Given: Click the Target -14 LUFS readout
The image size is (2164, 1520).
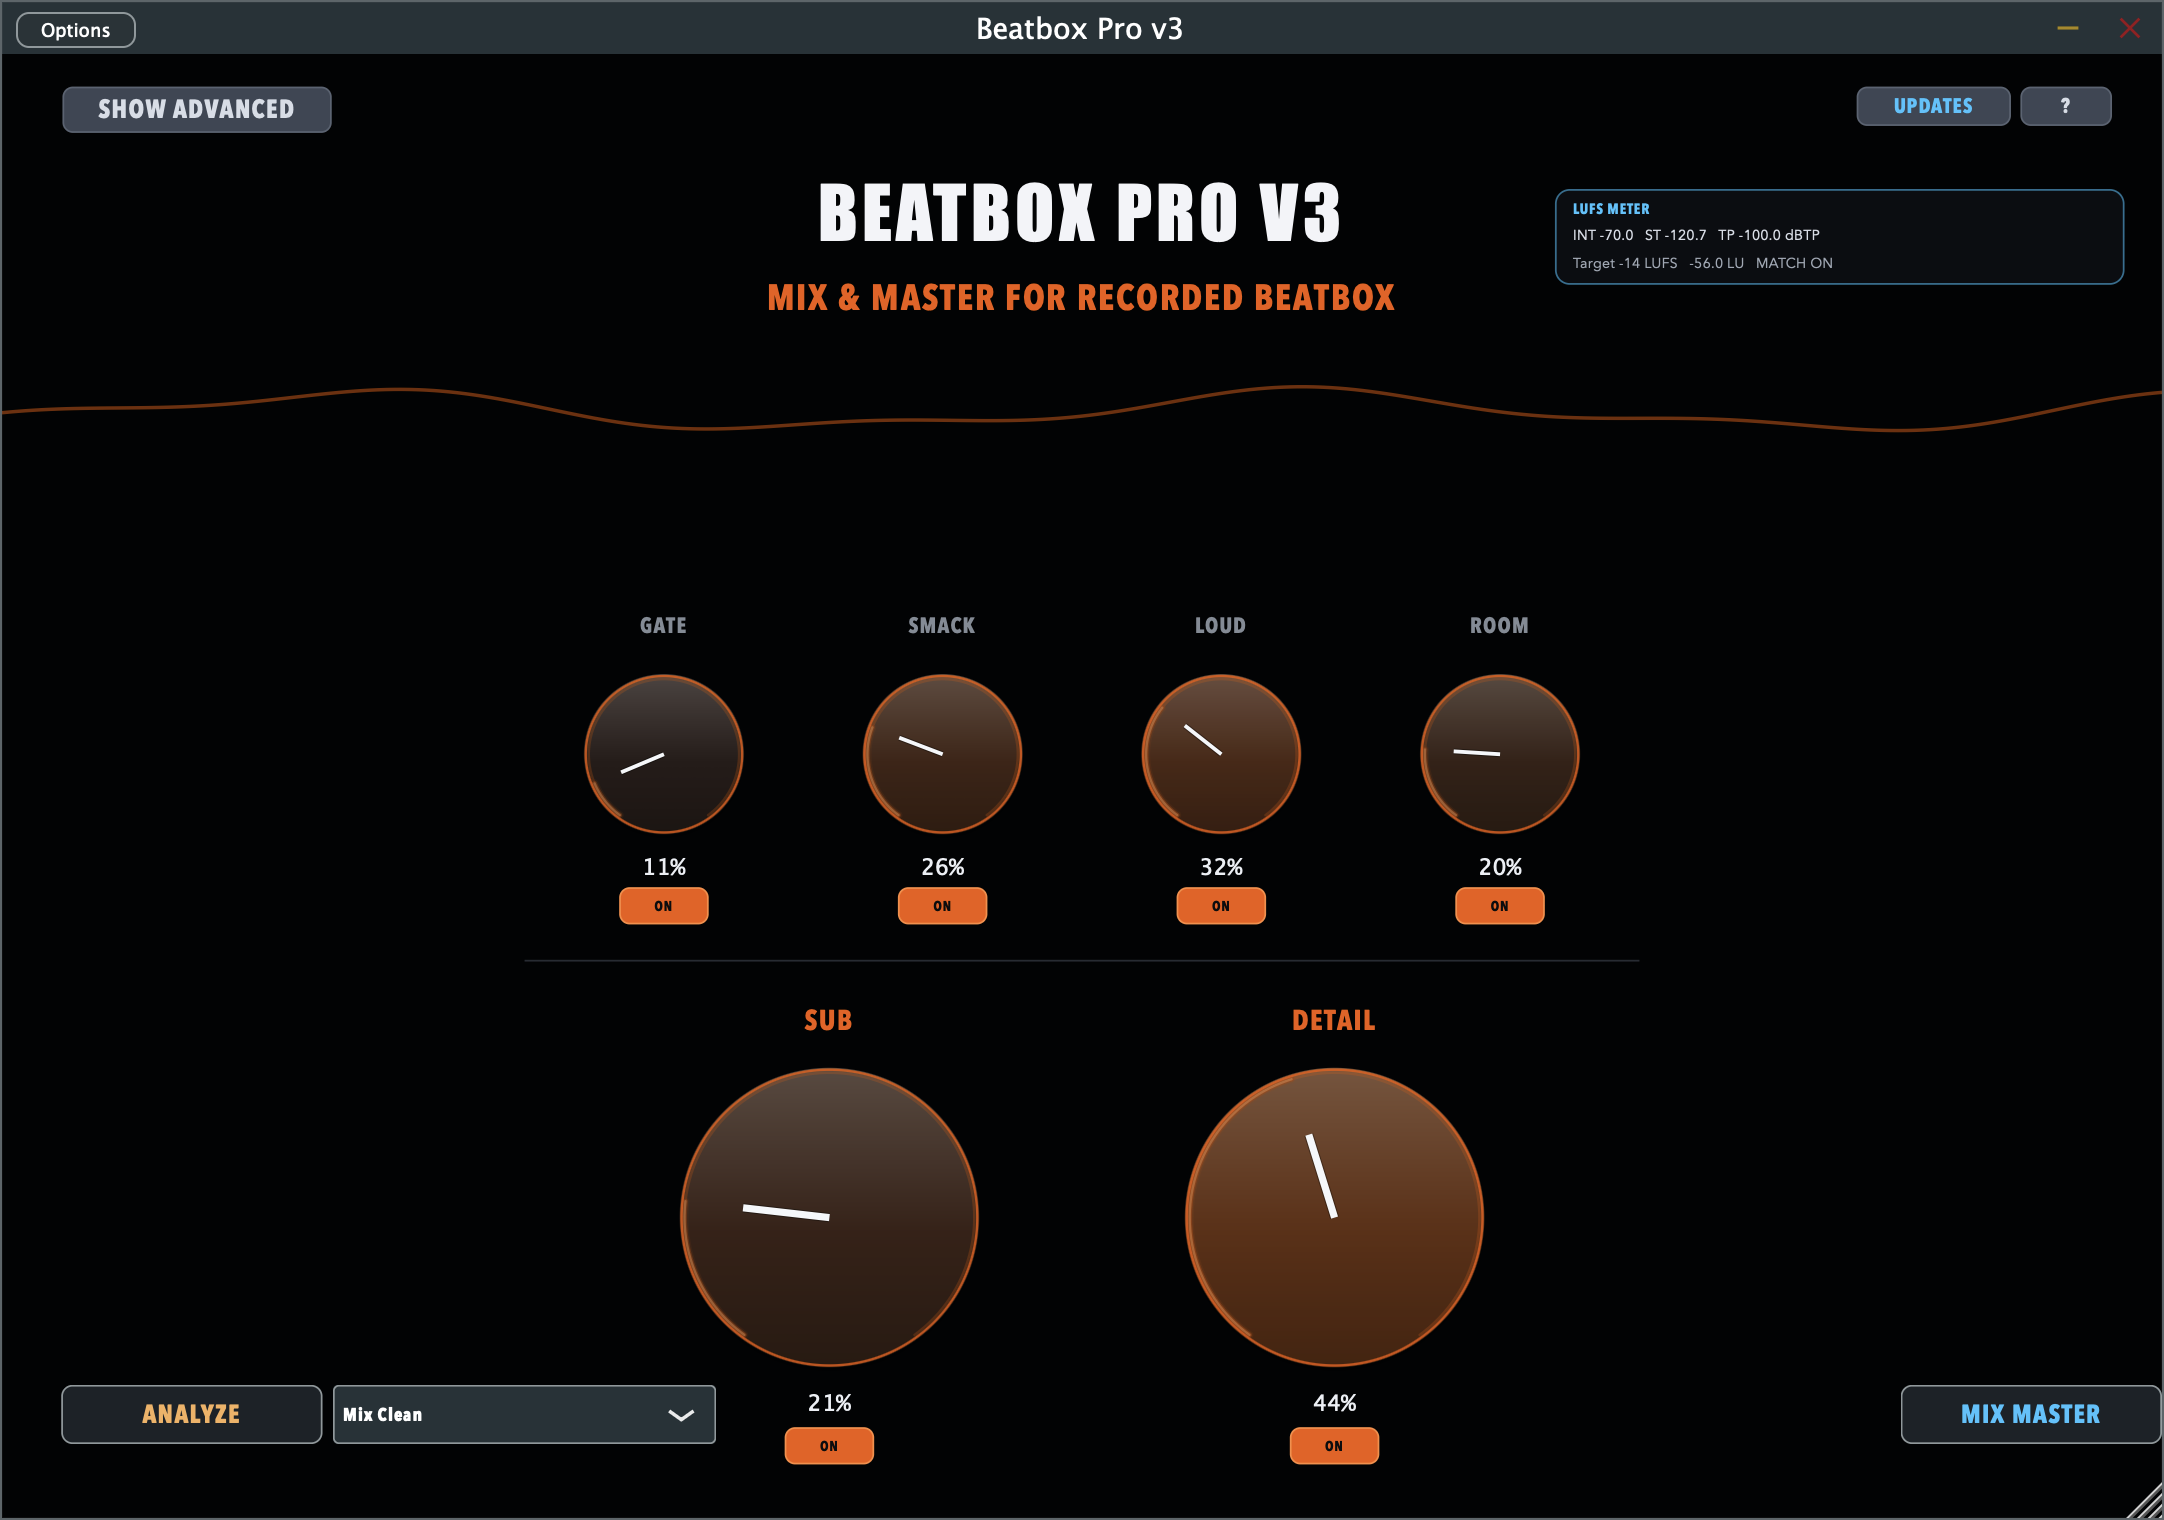Looking at the screenshot, I should point(1624,263).
